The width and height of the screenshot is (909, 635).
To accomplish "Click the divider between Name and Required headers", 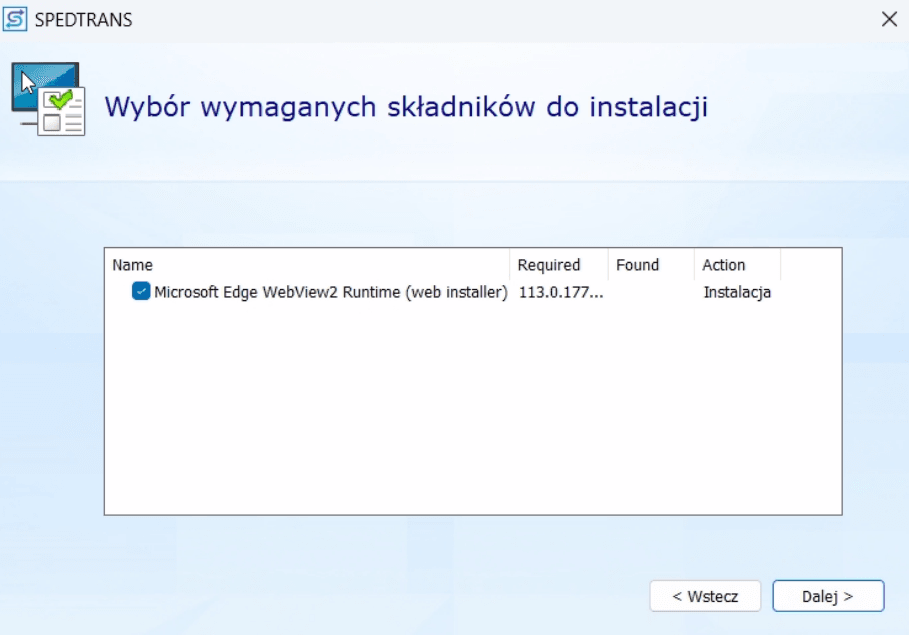I will pyautogui.click(x=510, y=265).
